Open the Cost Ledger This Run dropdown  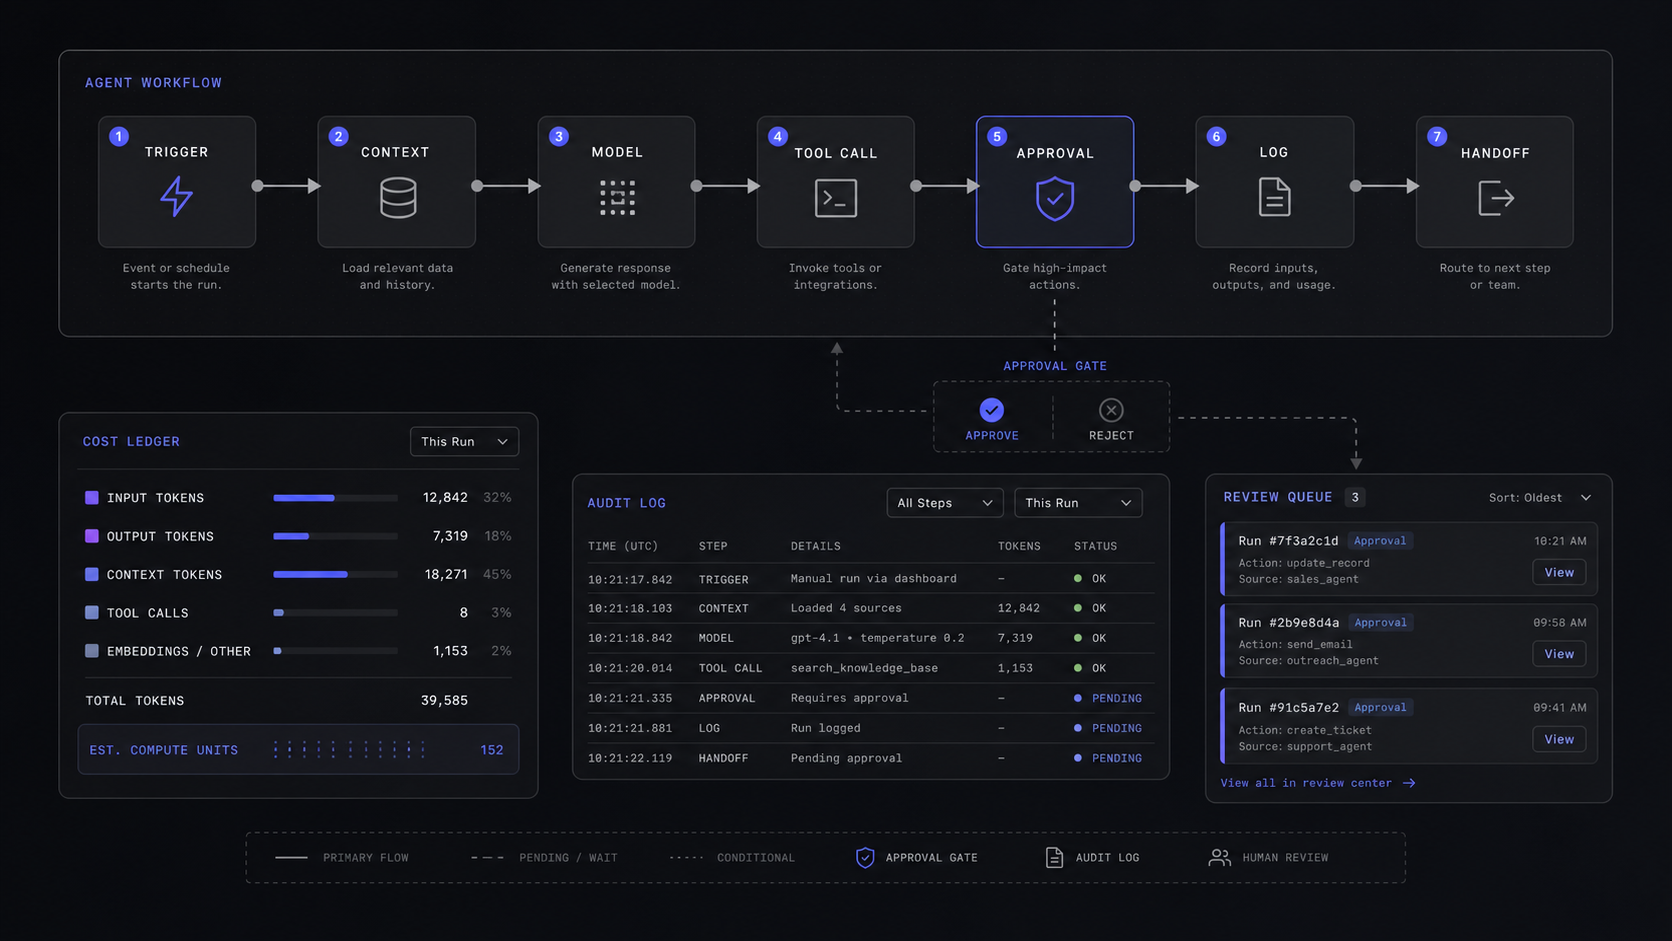click(464, 441)
